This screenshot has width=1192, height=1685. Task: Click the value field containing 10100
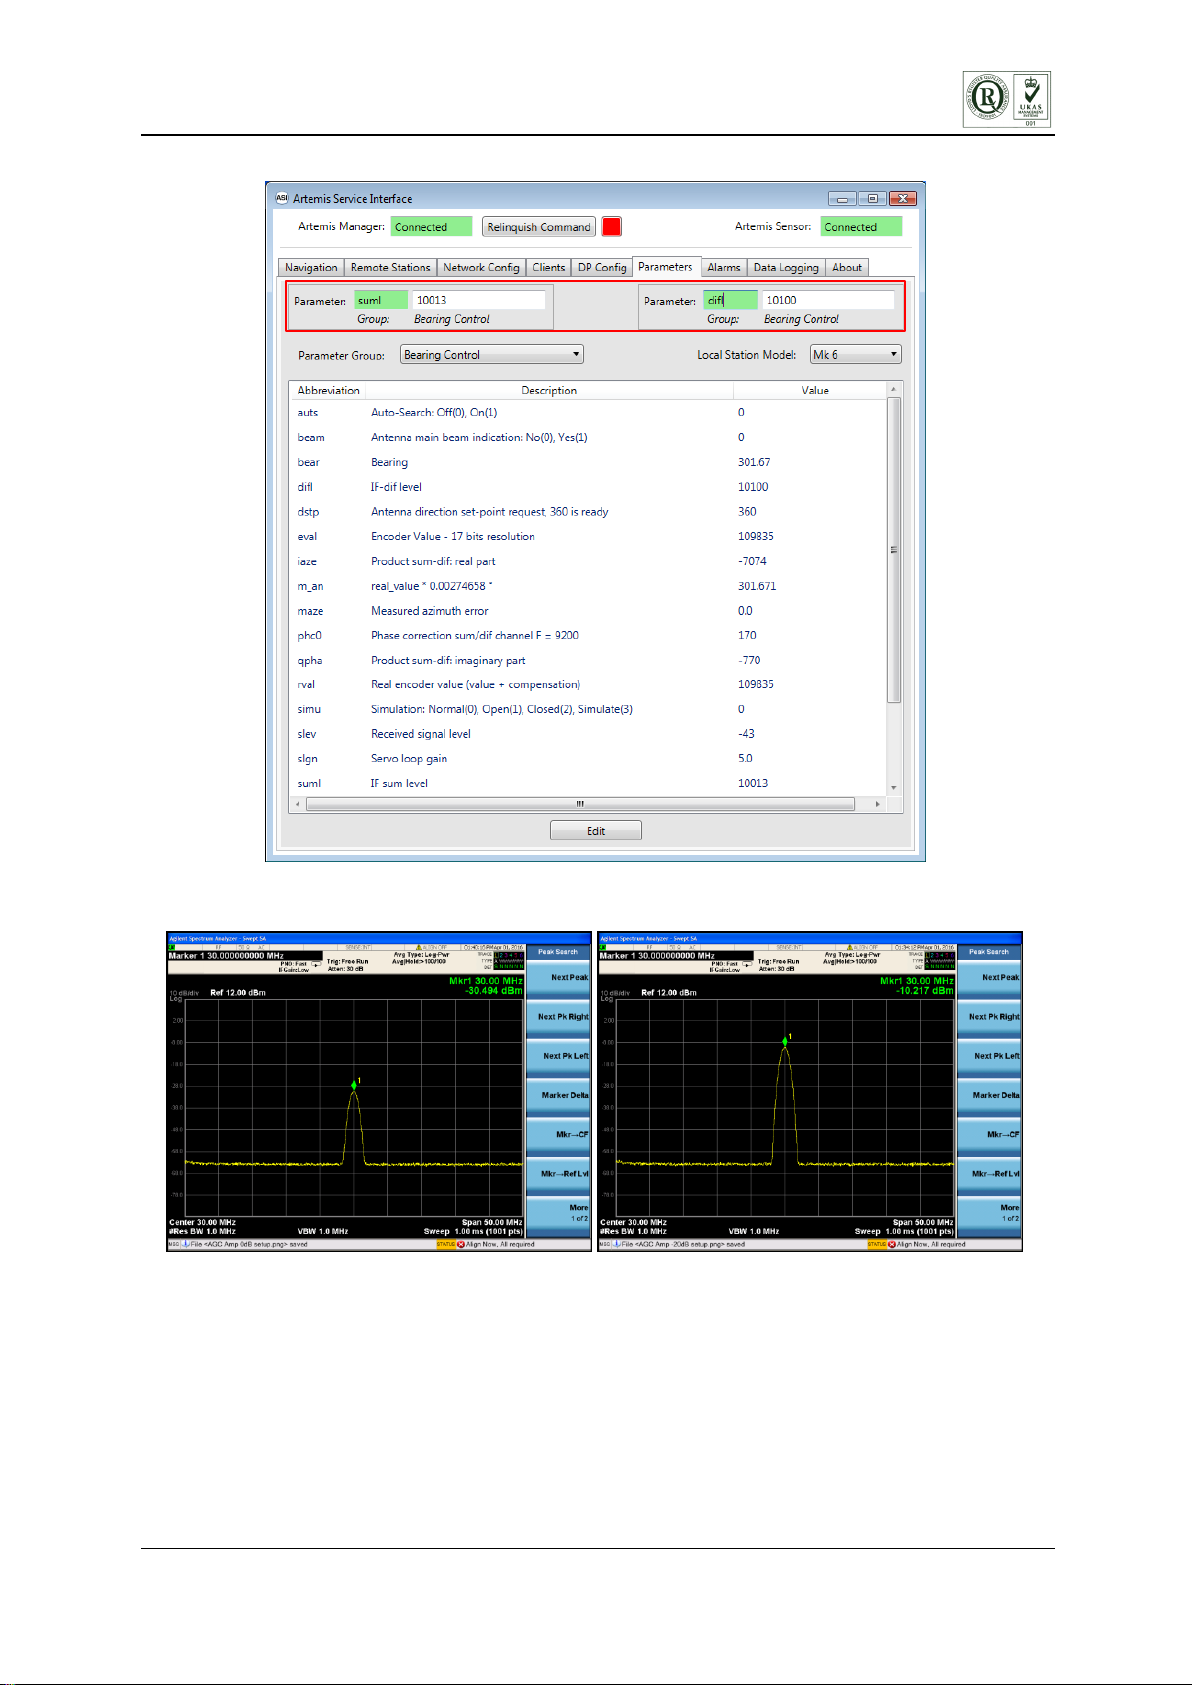pos(829,300)
